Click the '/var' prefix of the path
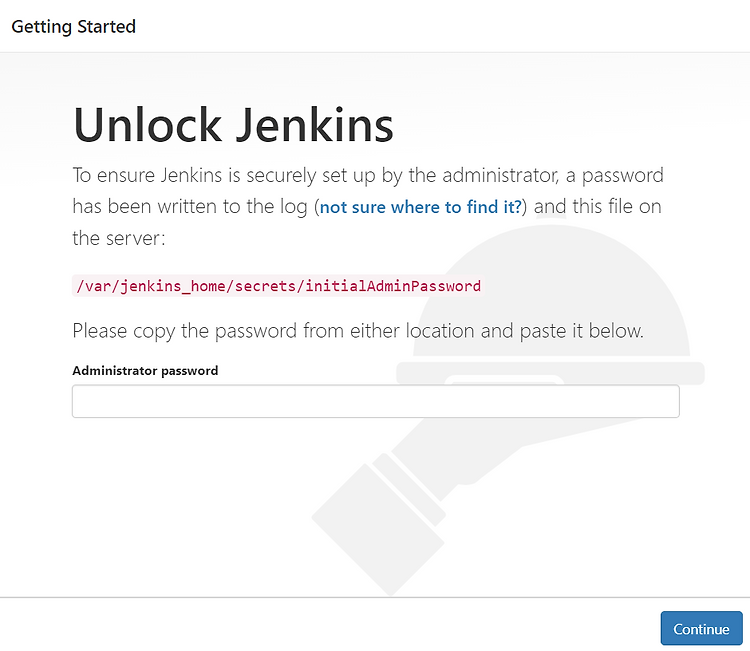This screenshot has height=651, width=750. (93, 286)
